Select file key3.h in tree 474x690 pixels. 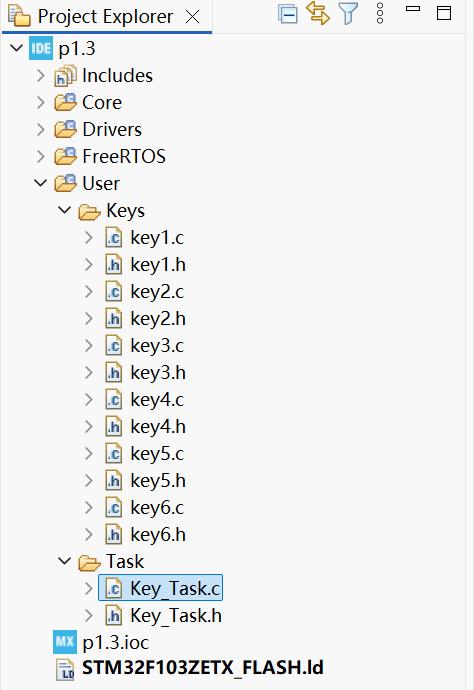pyautogui.click(x=158, y=373)
